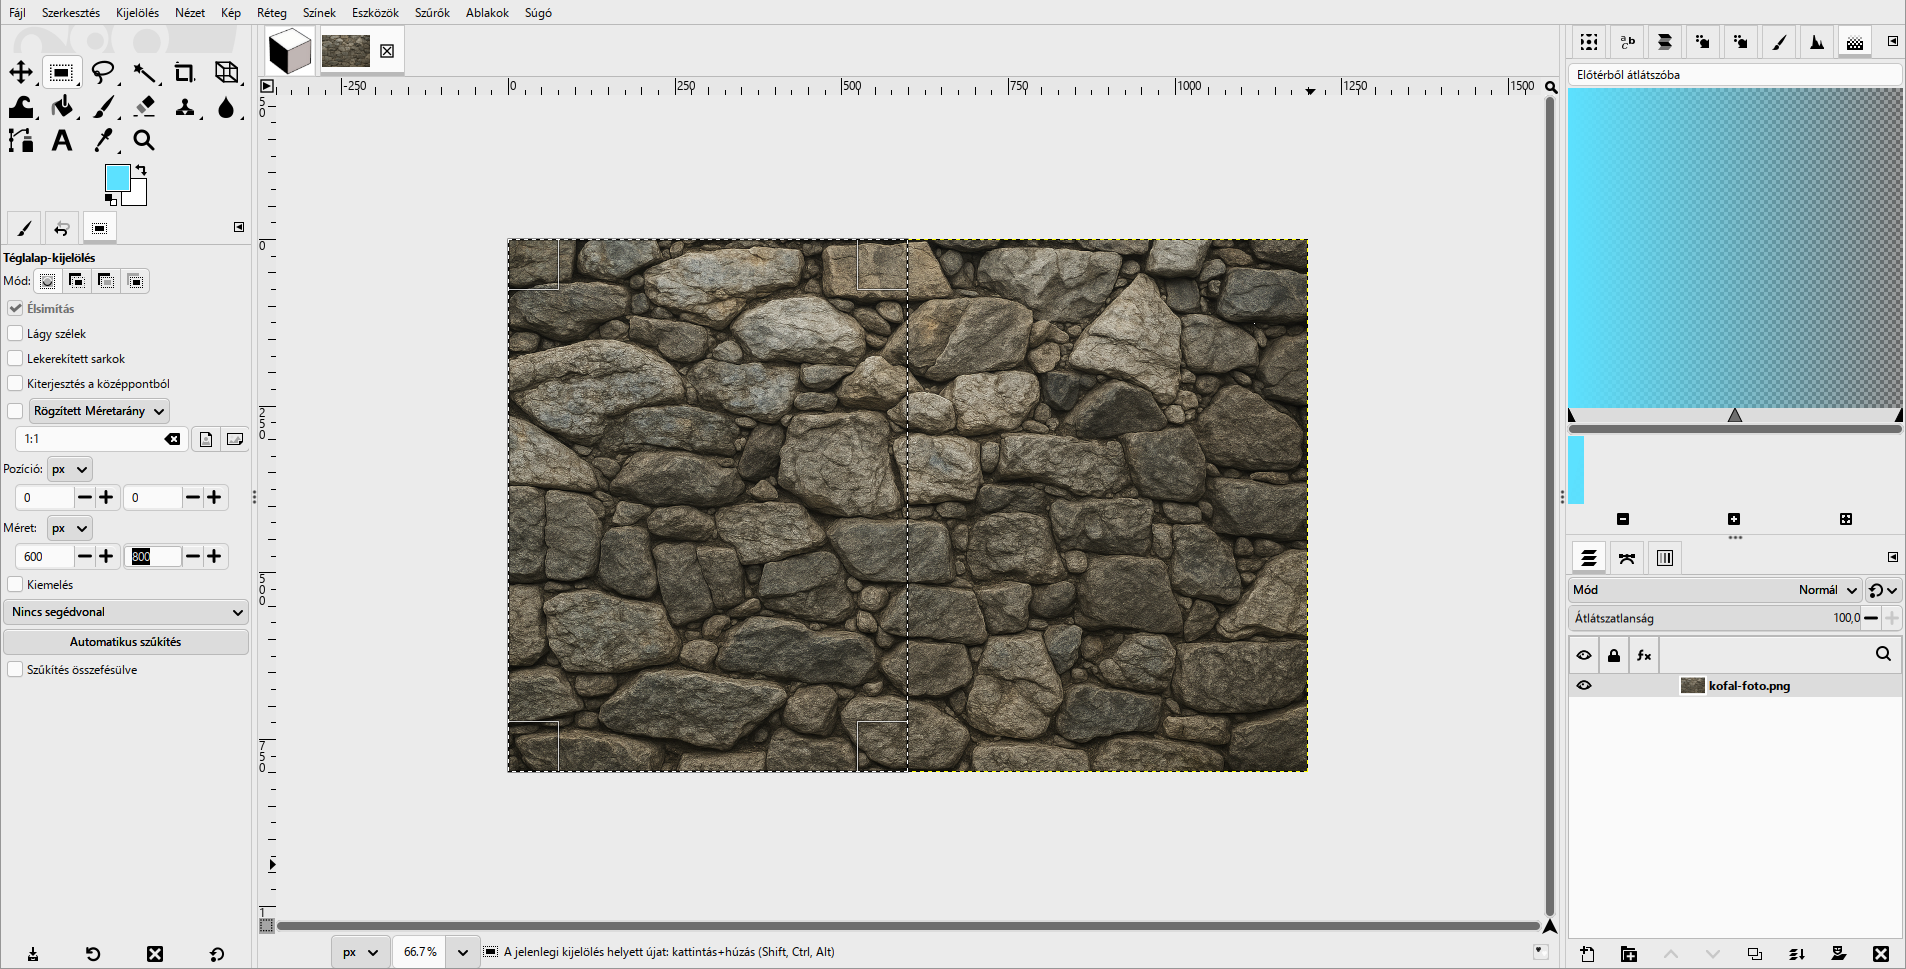
Task: Open the Fájl menu
Action: (17, 13)
